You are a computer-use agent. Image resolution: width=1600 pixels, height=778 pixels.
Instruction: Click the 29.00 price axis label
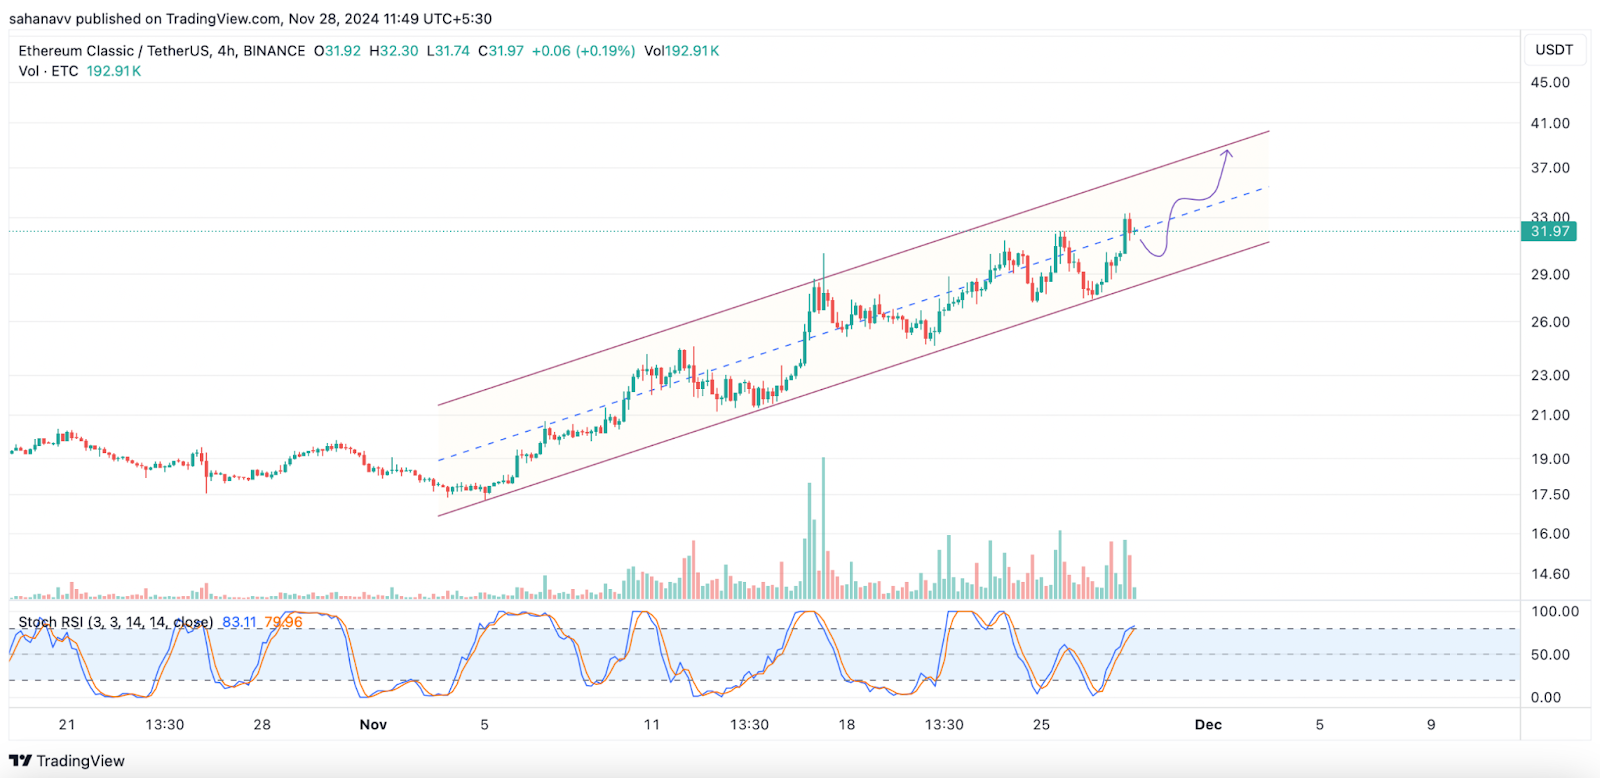(1550, 274)
